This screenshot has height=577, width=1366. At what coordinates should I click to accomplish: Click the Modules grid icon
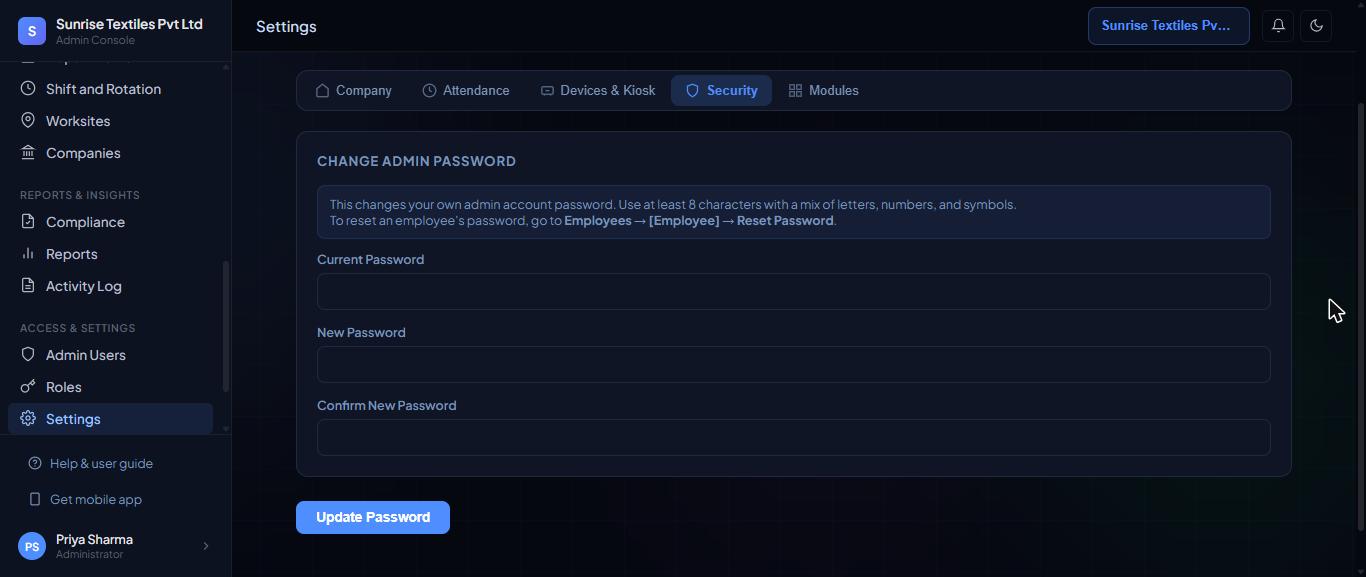pos(795,91)
